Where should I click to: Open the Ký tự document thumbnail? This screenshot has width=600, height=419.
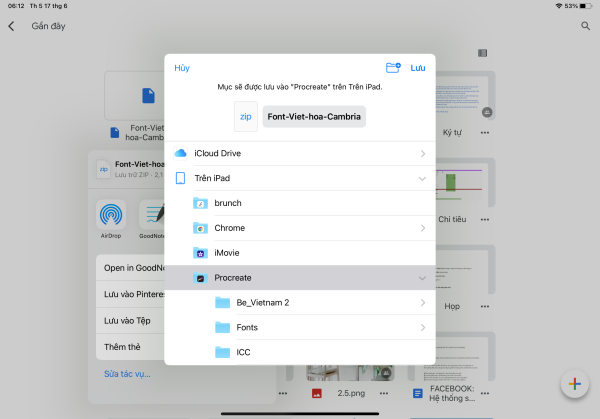465,96
